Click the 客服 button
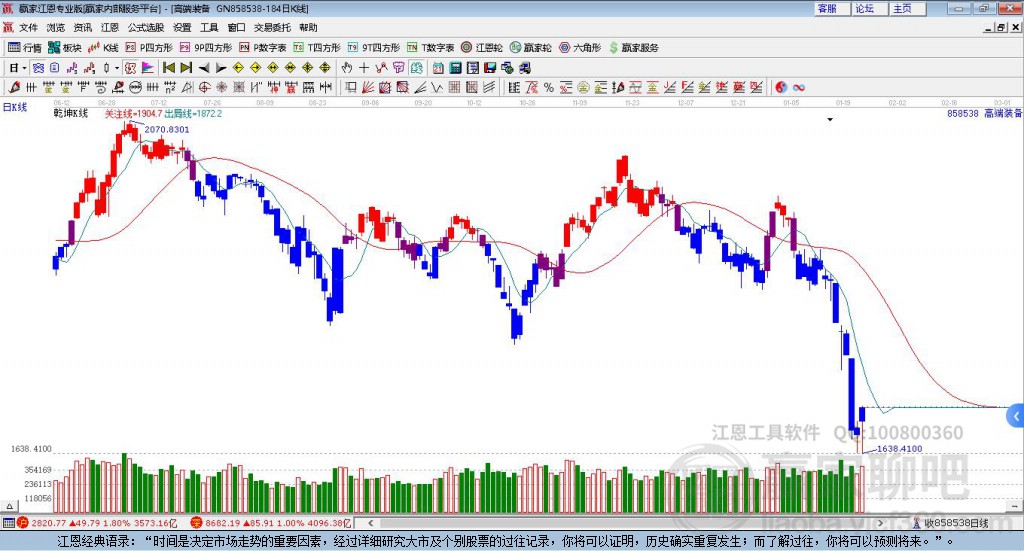The image size is (1024, 551). (832, 8)
